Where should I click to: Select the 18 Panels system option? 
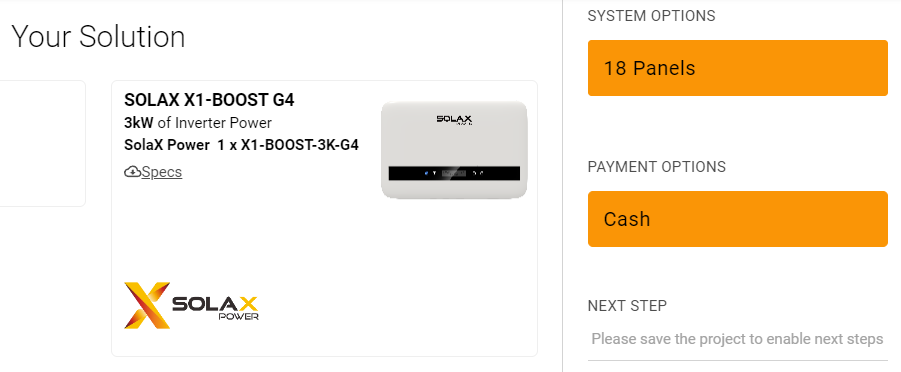(738, 68)
